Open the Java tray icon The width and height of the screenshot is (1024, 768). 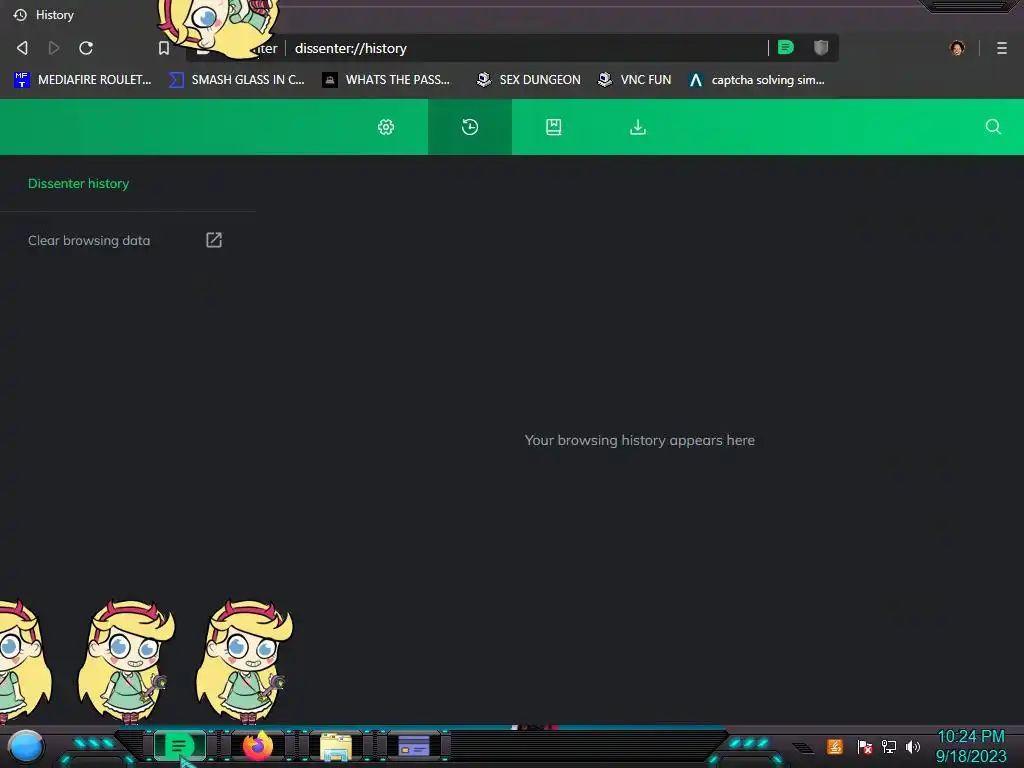click(835, 746)
